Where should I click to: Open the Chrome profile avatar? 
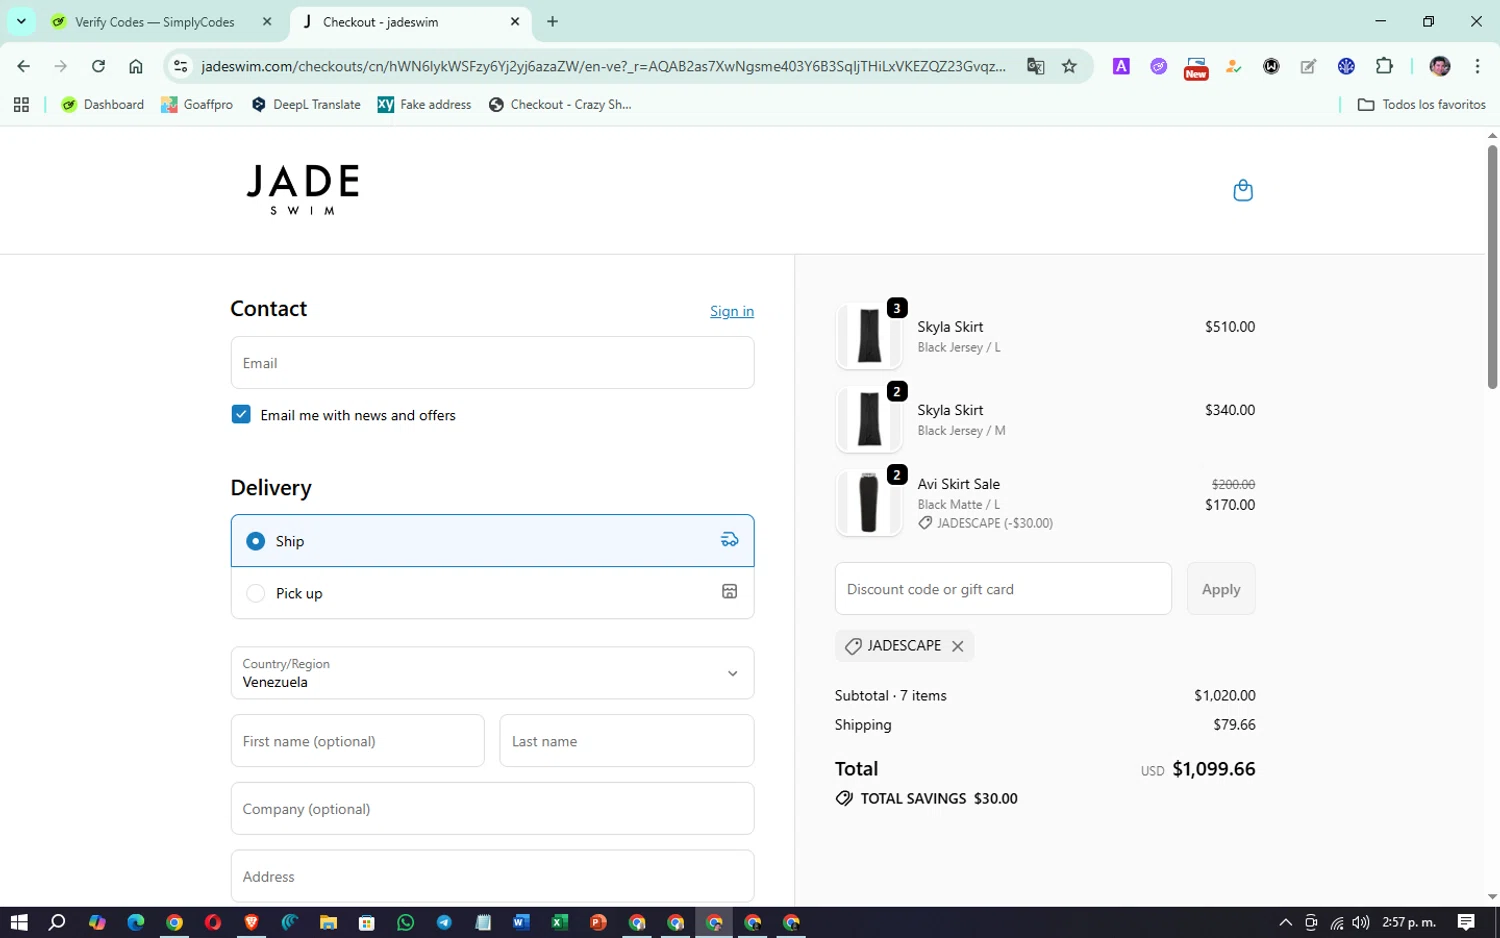[1440, 66]
